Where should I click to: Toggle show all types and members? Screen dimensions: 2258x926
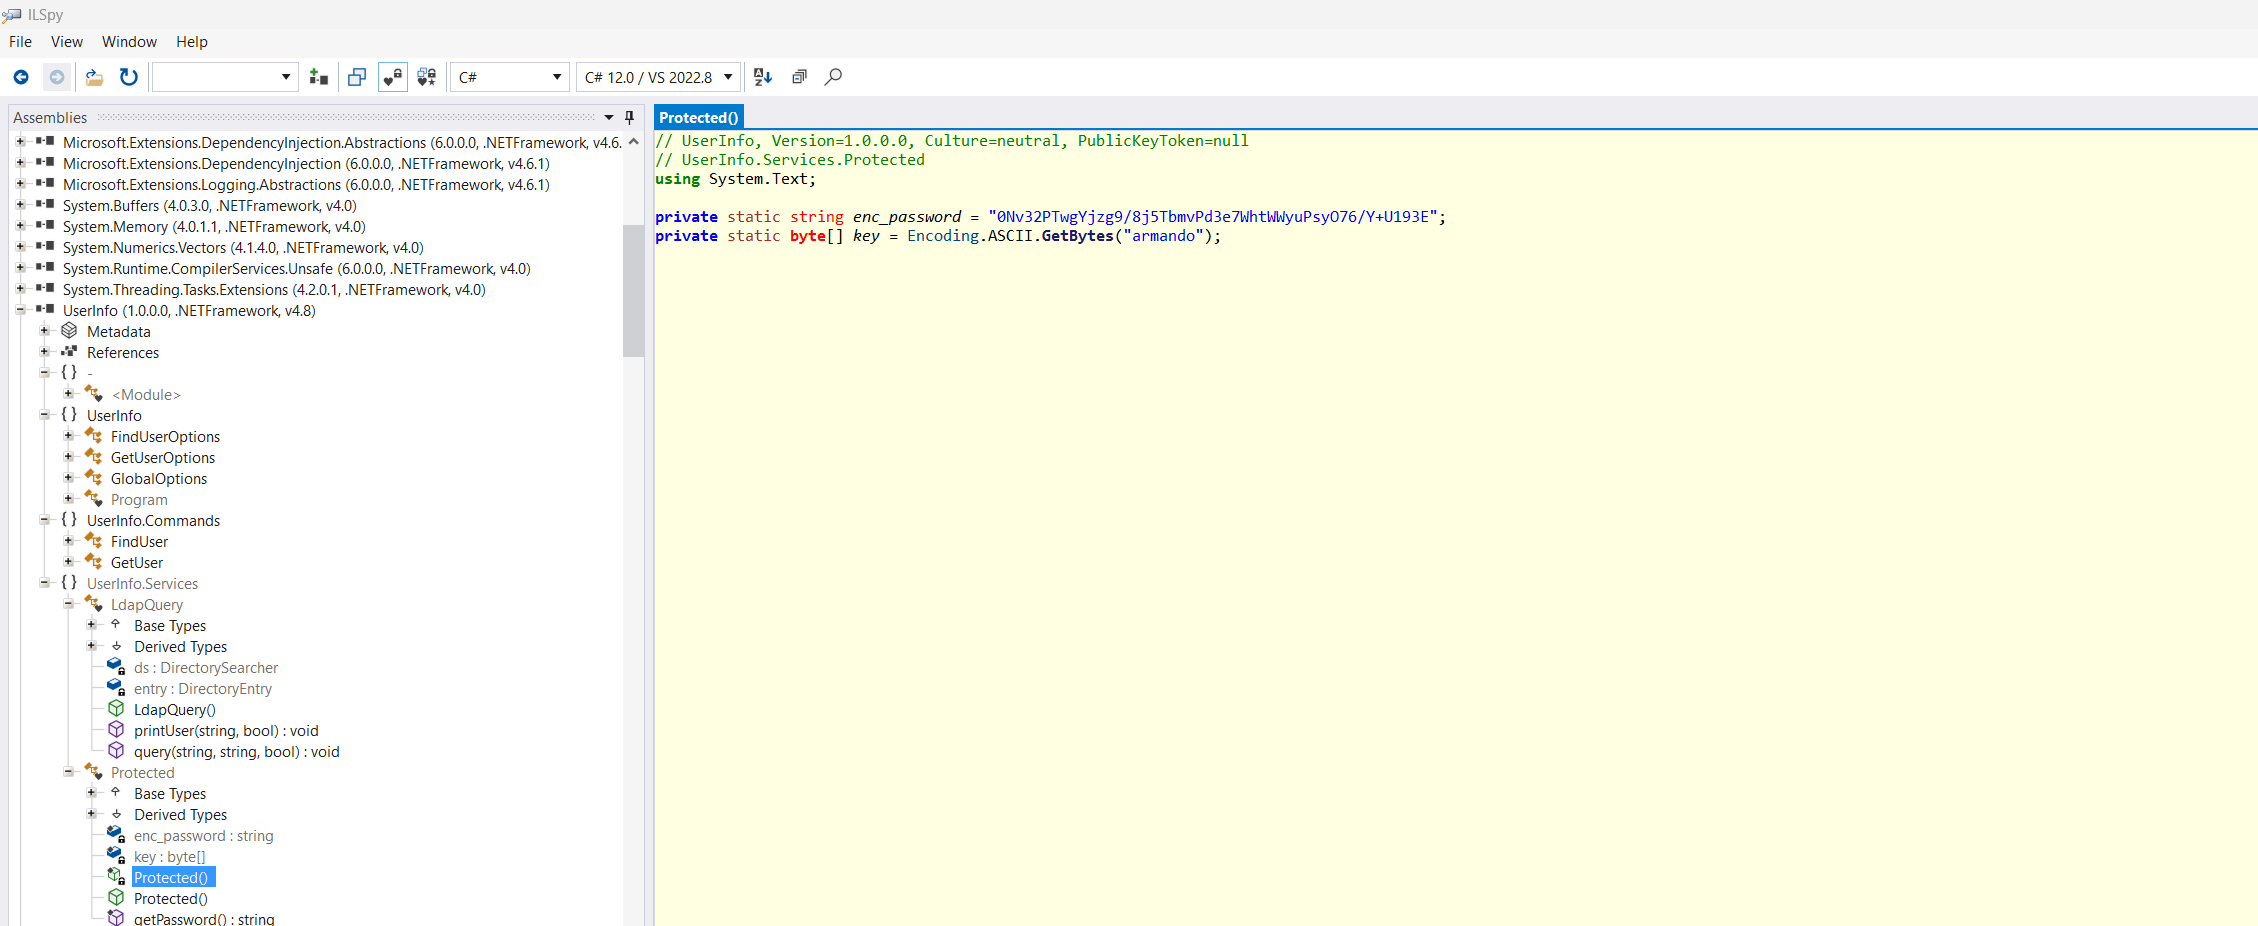click(x=427, y=77)
